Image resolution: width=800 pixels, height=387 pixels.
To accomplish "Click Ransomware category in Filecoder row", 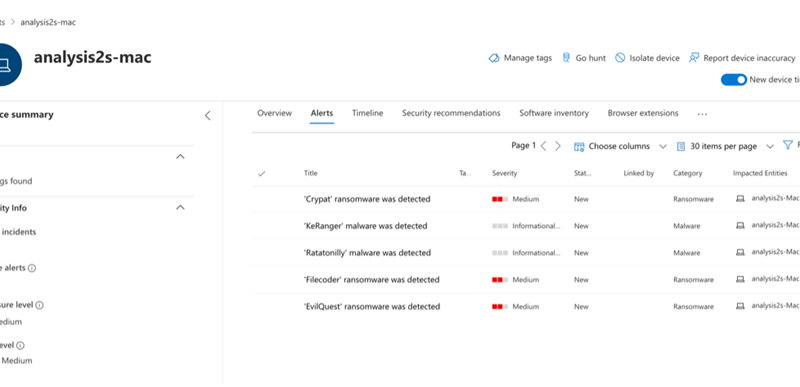I will pyautogui.click(x=693, y=280).
